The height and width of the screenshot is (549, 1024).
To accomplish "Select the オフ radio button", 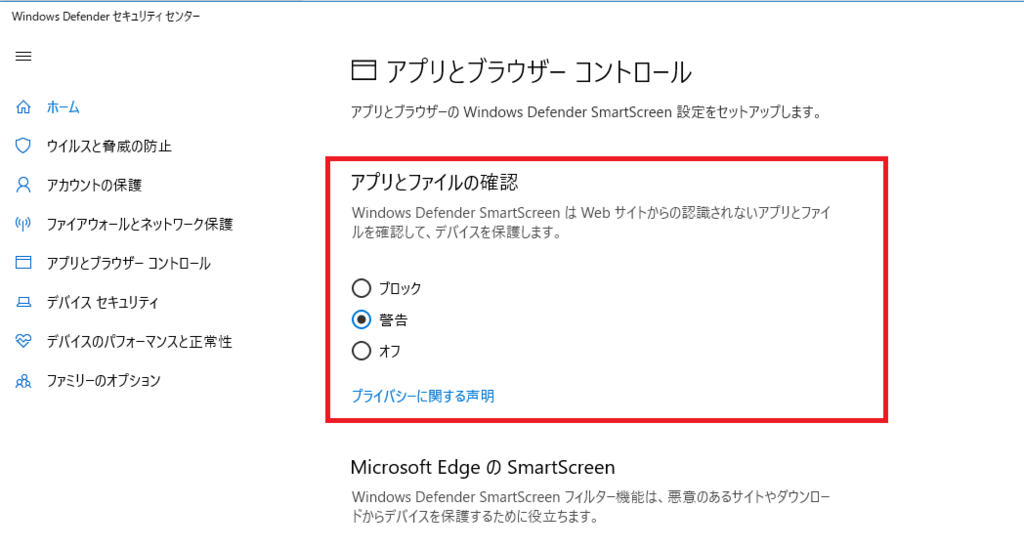I will [361, 351].
